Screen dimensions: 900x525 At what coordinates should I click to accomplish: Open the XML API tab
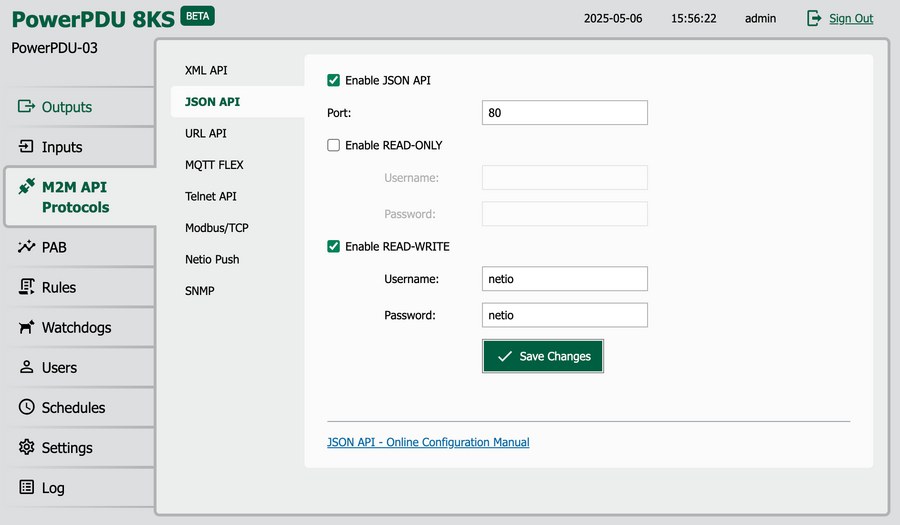[206, 70]
